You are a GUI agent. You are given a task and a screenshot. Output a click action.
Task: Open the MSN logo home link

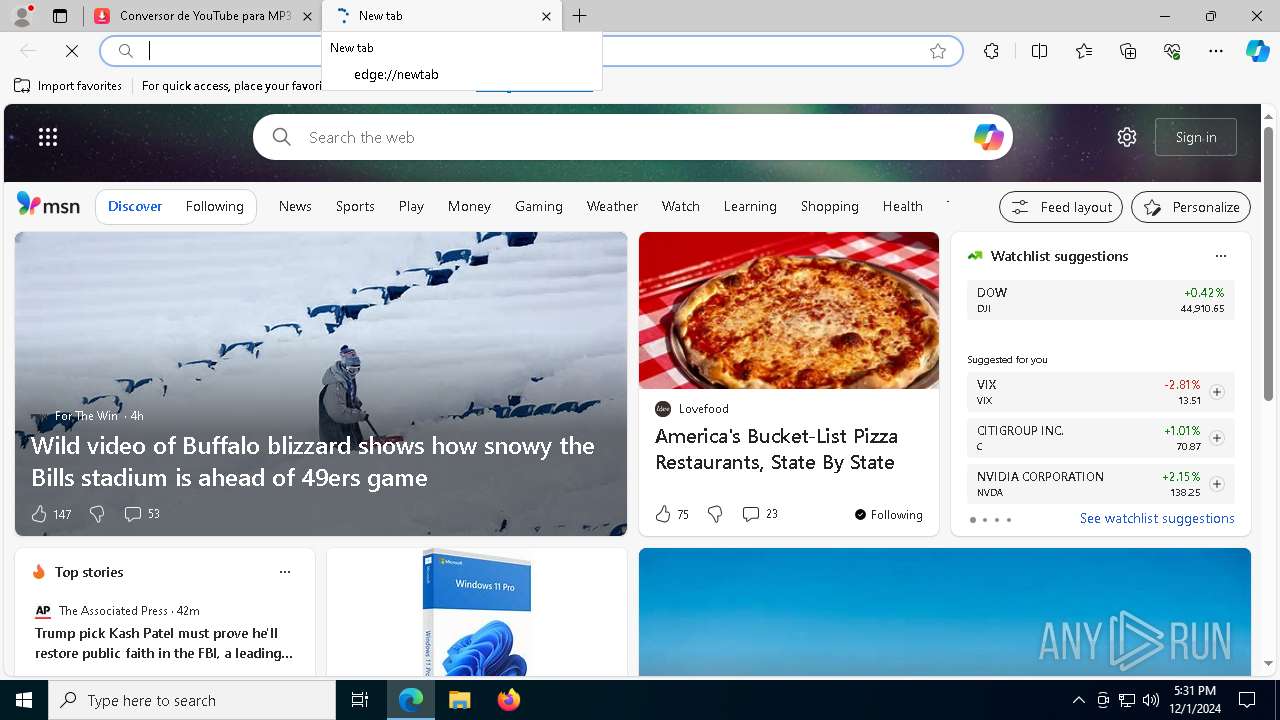pos(48,205)
